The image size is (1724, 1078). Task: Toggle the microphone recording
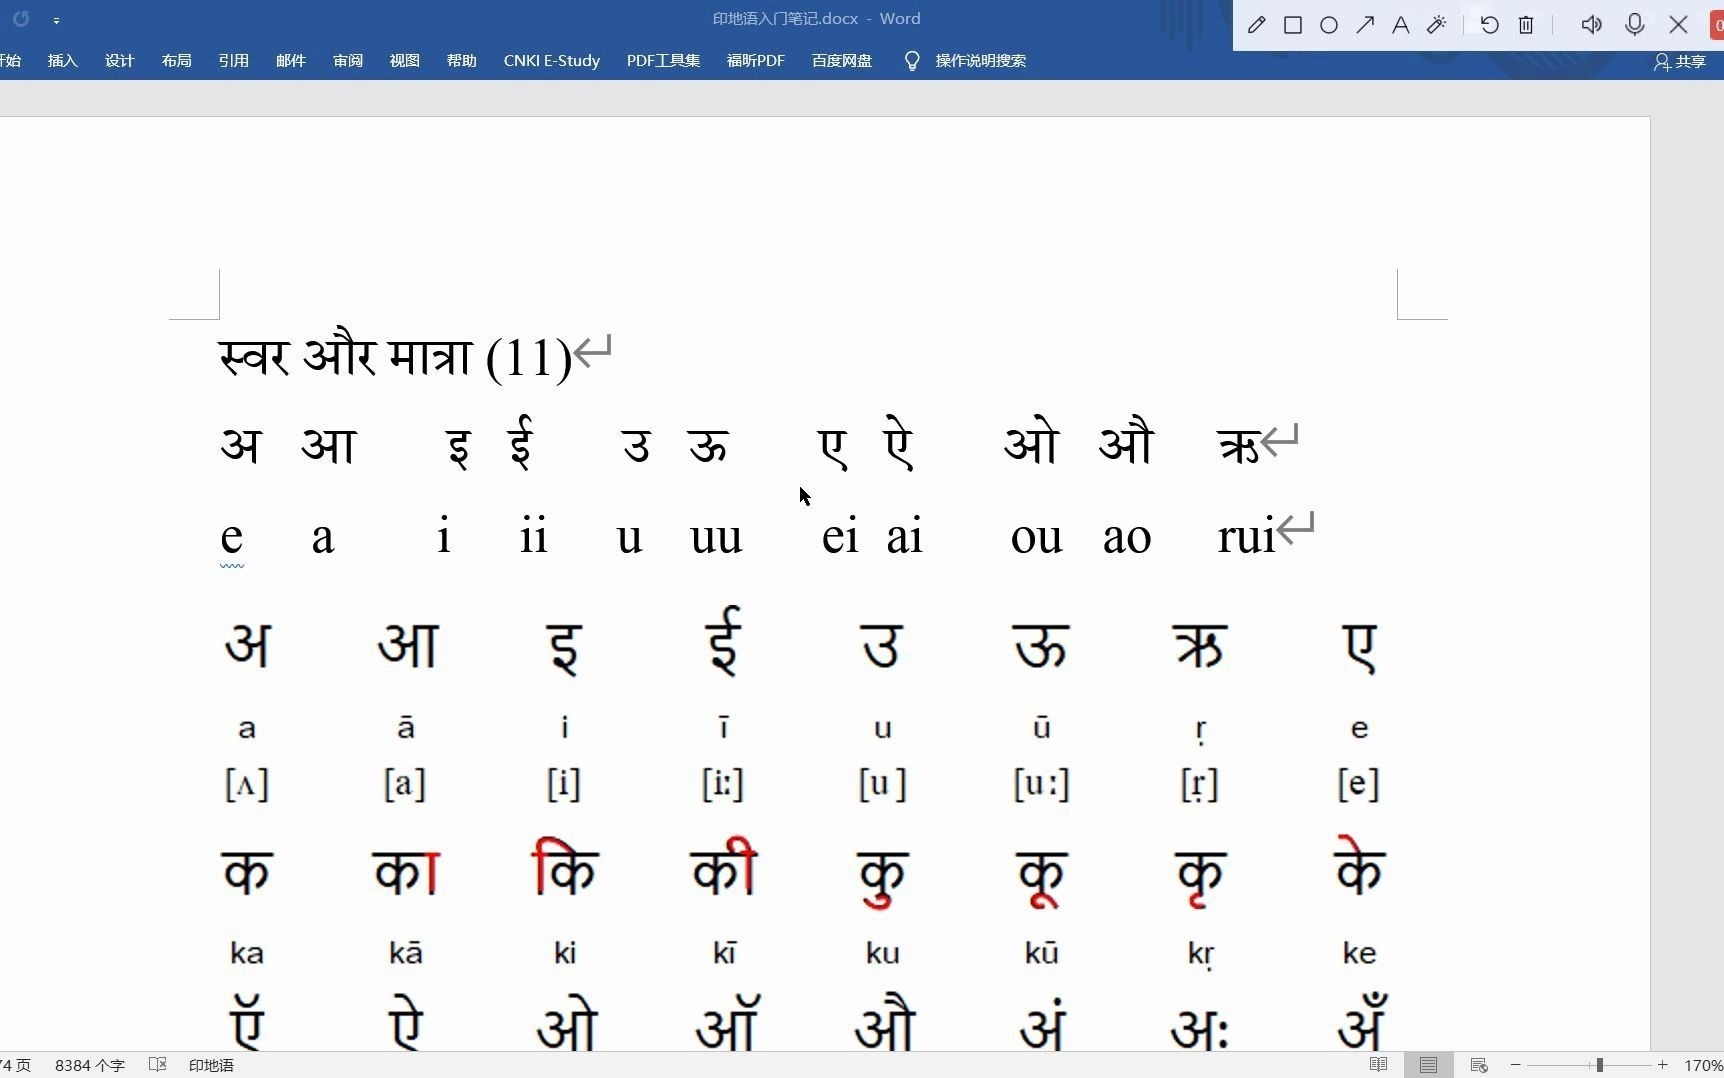pyautogui.click(x=1635, y=25)
